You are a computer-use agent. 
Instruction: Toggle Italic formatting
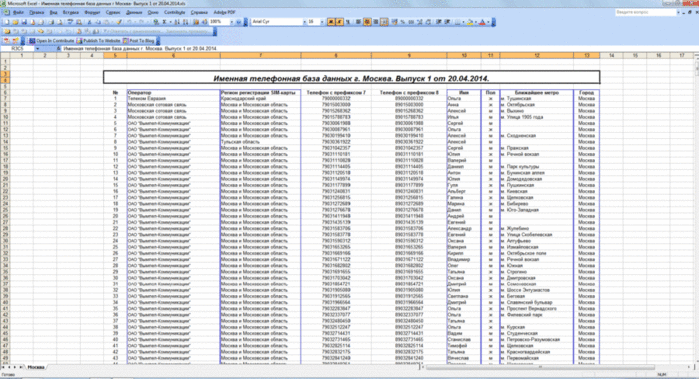tap(339, 22)
